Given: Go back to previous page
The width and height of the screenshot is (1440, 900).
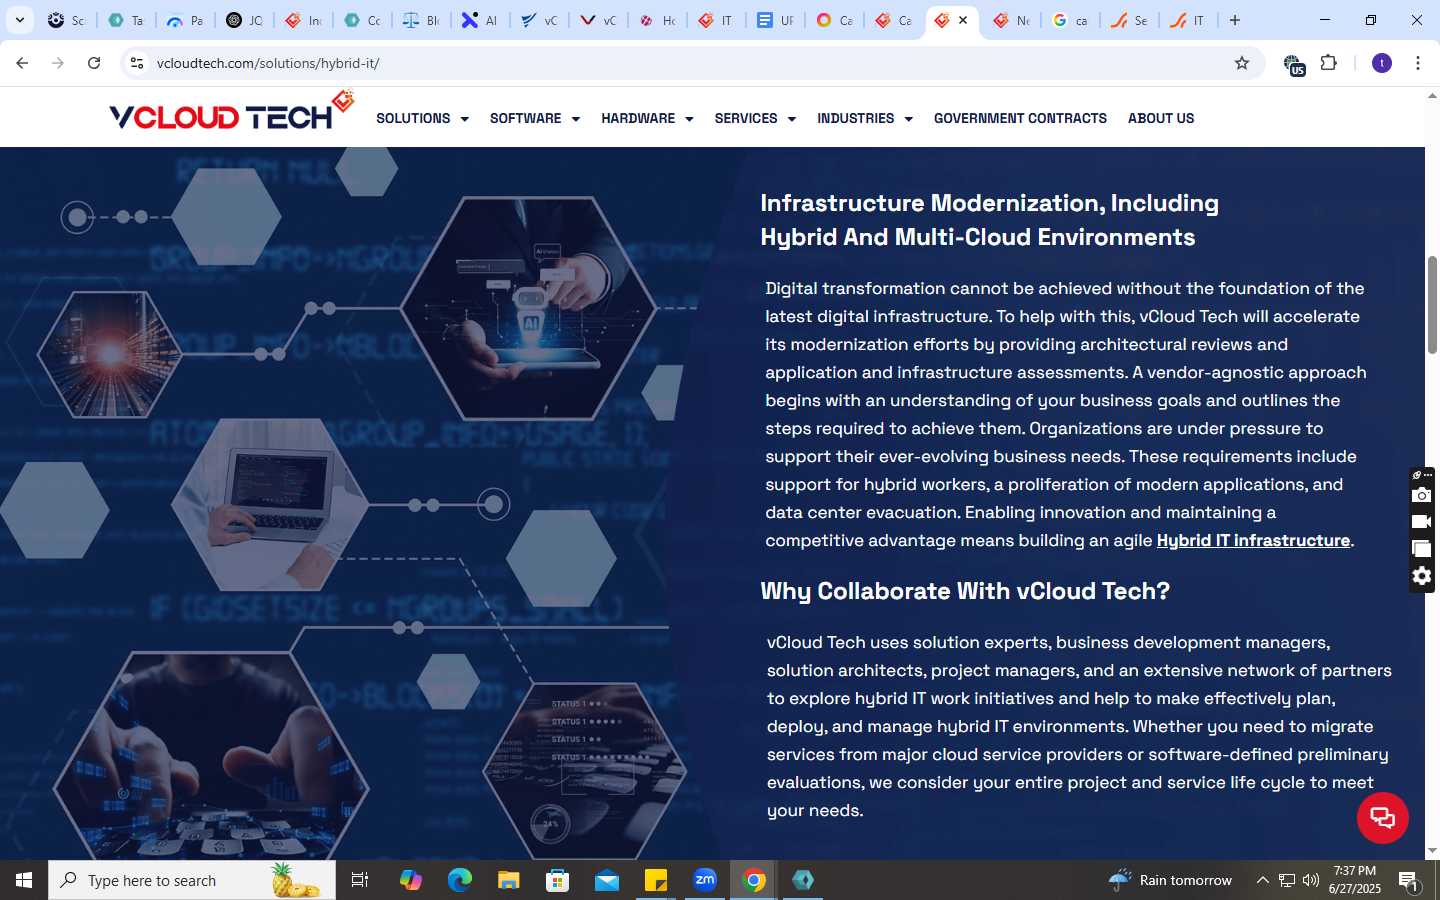Looking at the screenshot, I should (x=22, y=63).
